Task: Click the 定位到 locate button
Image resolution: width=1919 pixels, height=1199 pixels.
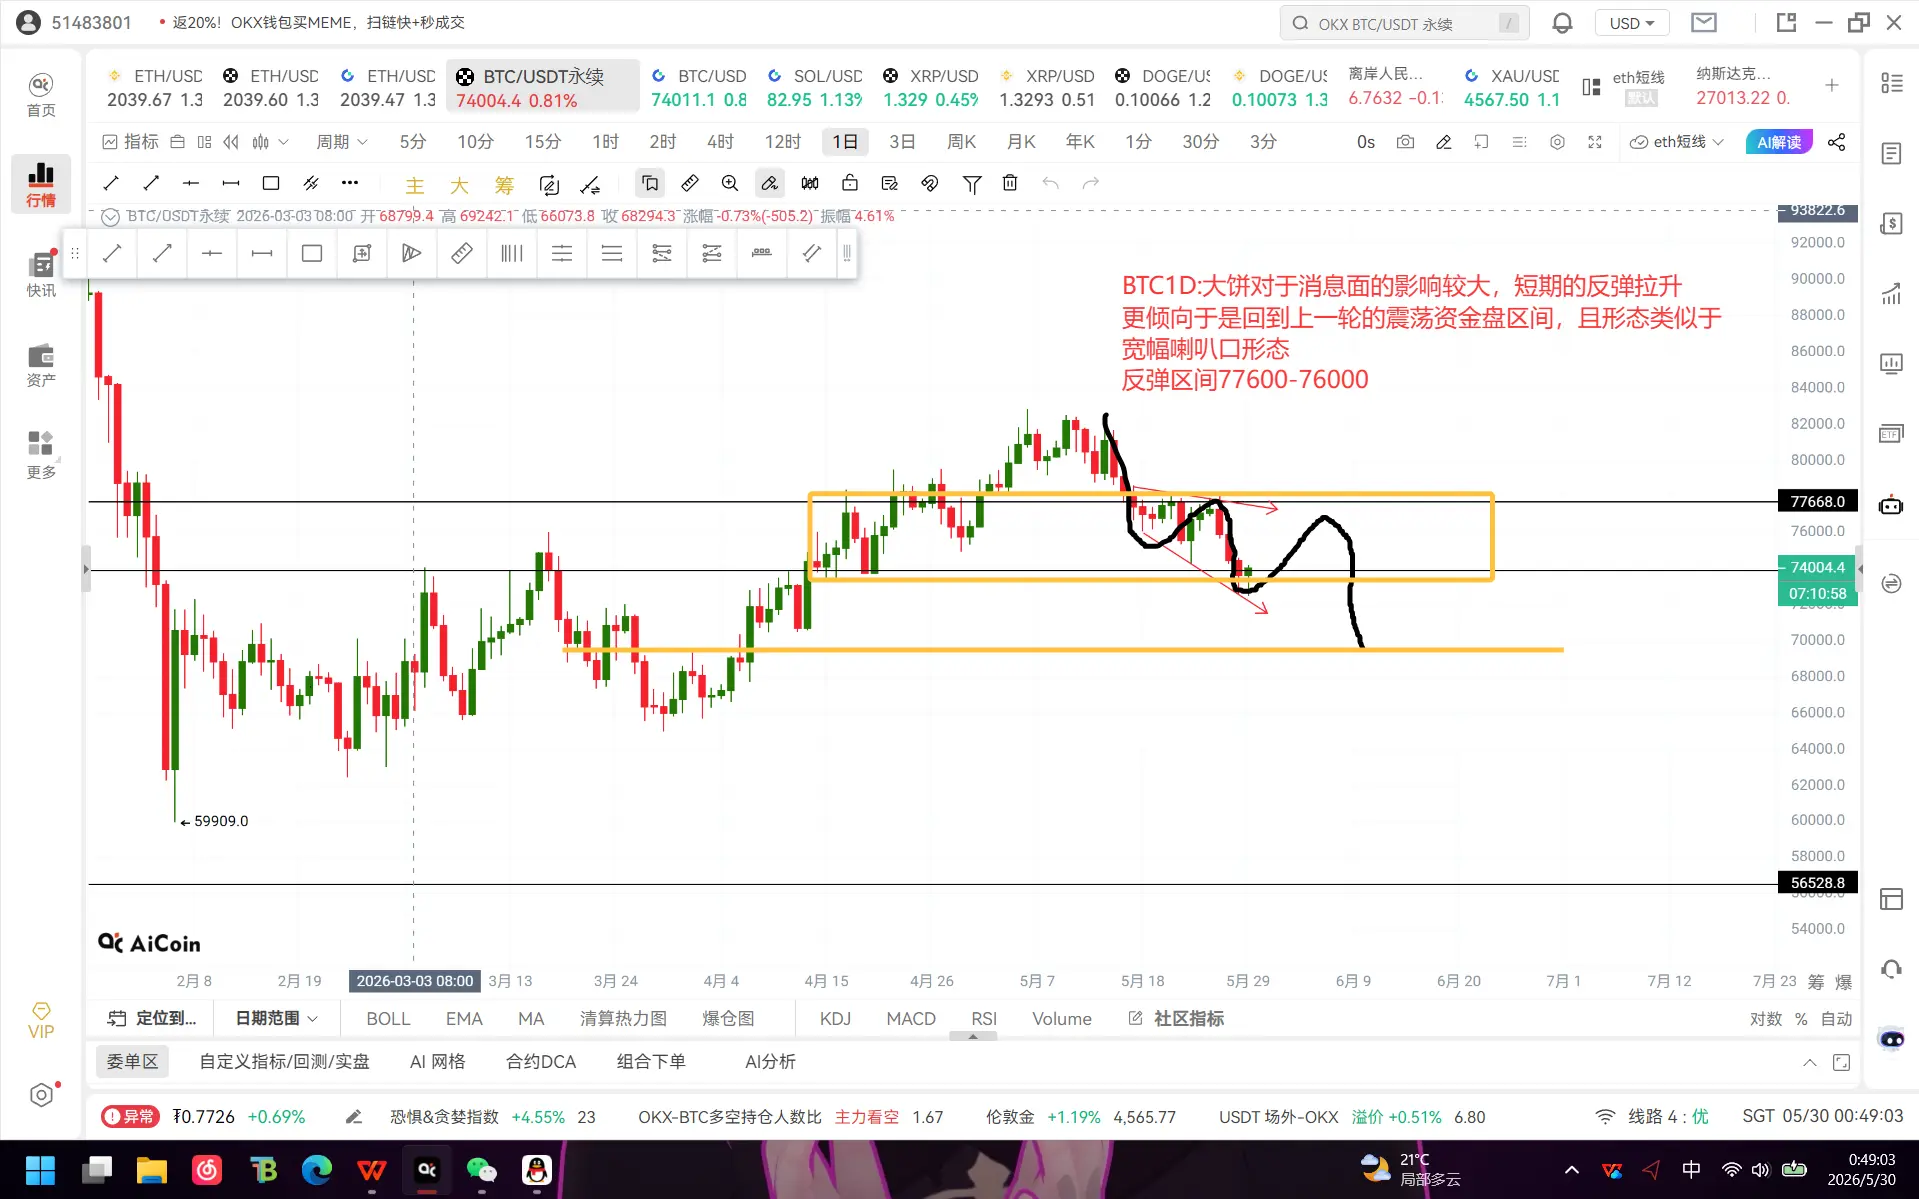Action: pos(152,1019)
